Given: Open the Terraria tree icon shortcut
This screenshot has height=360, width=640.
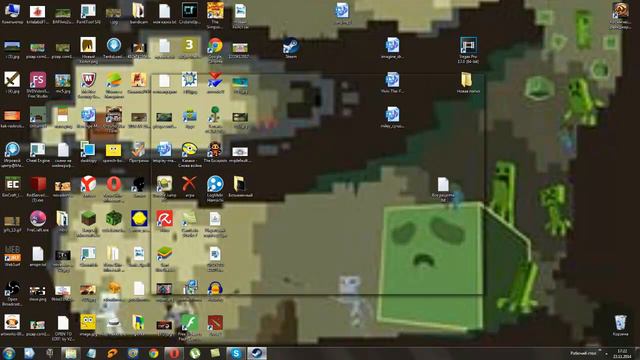Looking at the screenshot, I should click(215, 115).
